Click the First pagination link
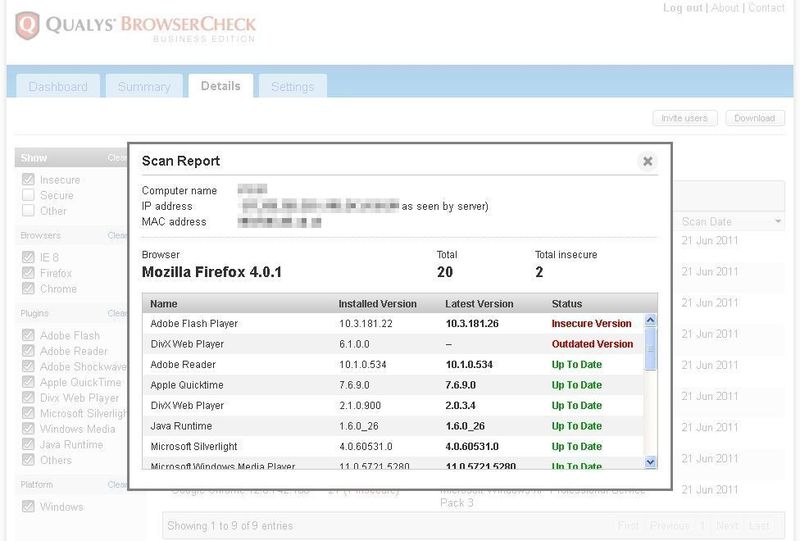 [x=628, y=525]
